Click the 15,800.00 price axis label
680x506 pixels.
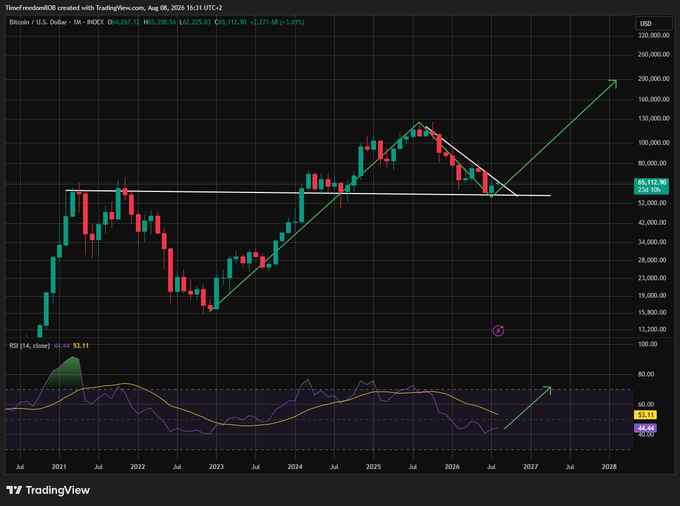[x=654, y=312]
